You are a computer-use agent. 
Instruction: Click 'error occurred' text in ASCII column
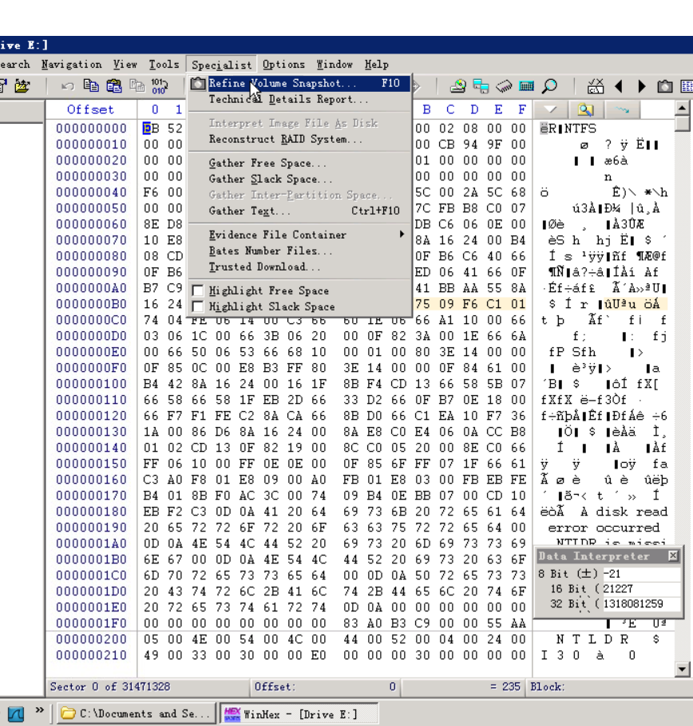604,528
